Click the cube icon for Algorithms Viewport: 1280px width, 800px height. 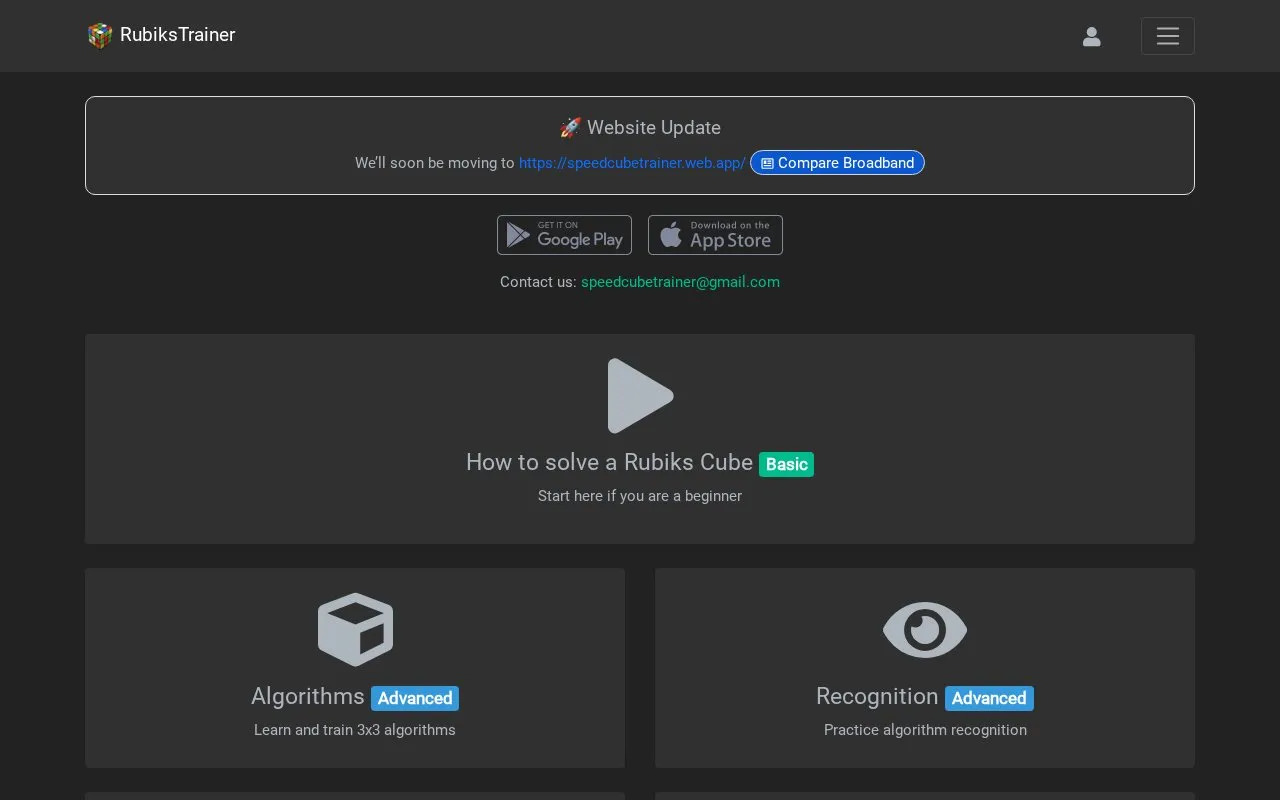pos(355,630)
